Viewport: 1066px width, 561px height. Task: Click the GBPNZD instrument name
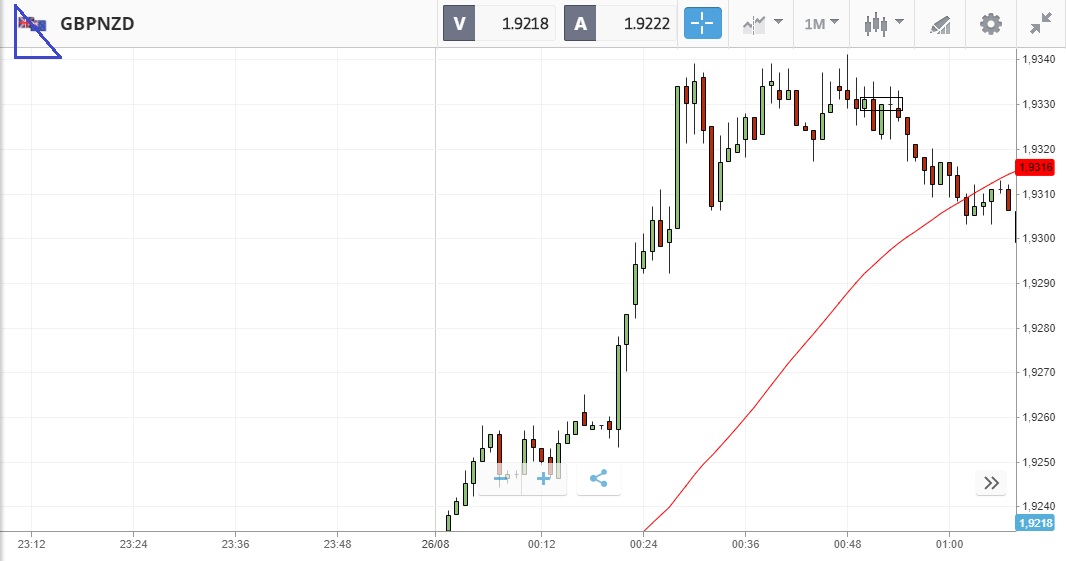pyautogui.click(x=97, y=23)
